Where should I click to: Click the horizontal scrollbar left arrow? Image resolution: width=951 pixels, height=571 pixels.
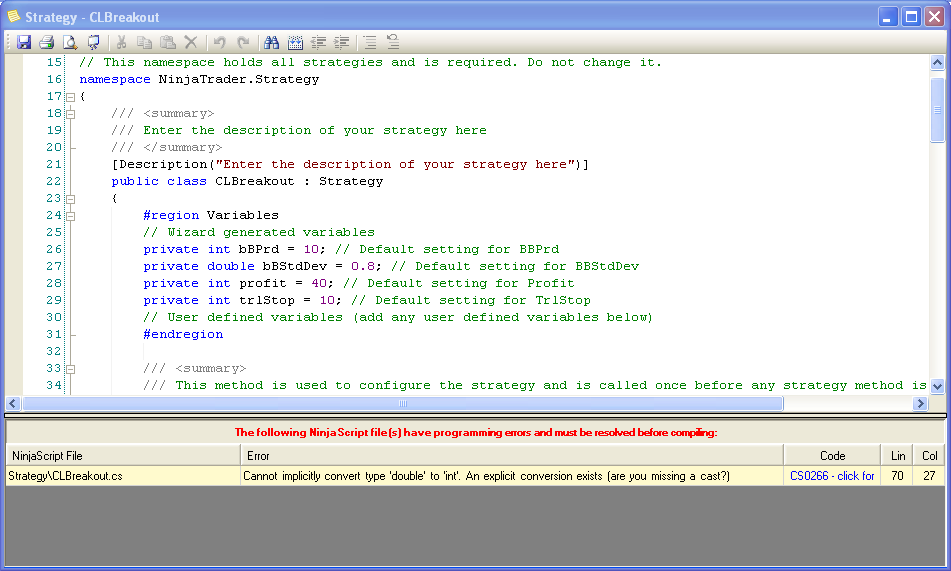point(13,404)
